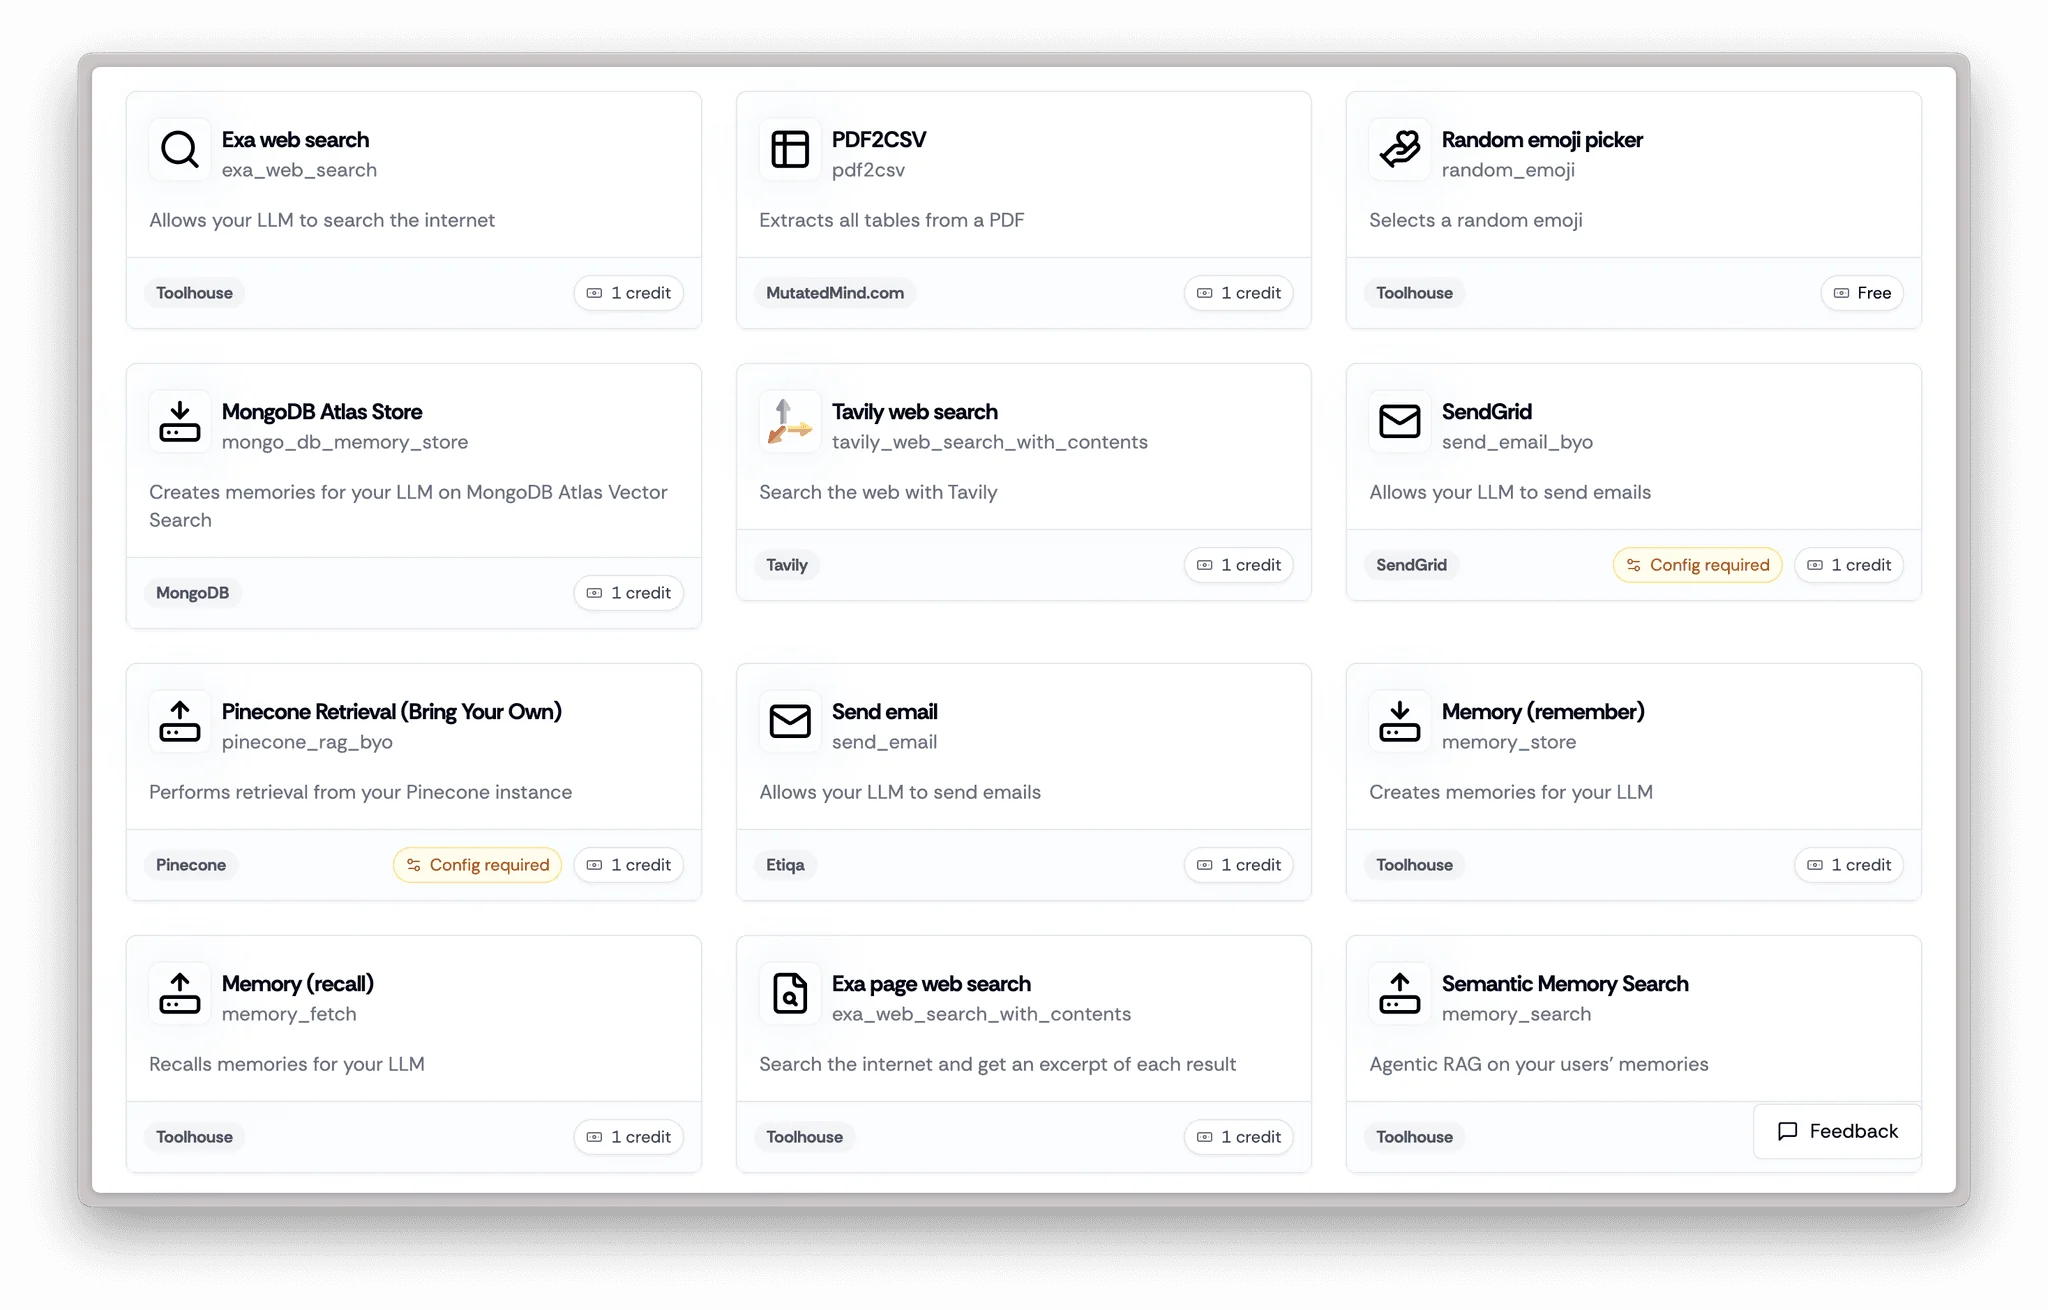Click the Exa page web search document icon

coord(790,994)
